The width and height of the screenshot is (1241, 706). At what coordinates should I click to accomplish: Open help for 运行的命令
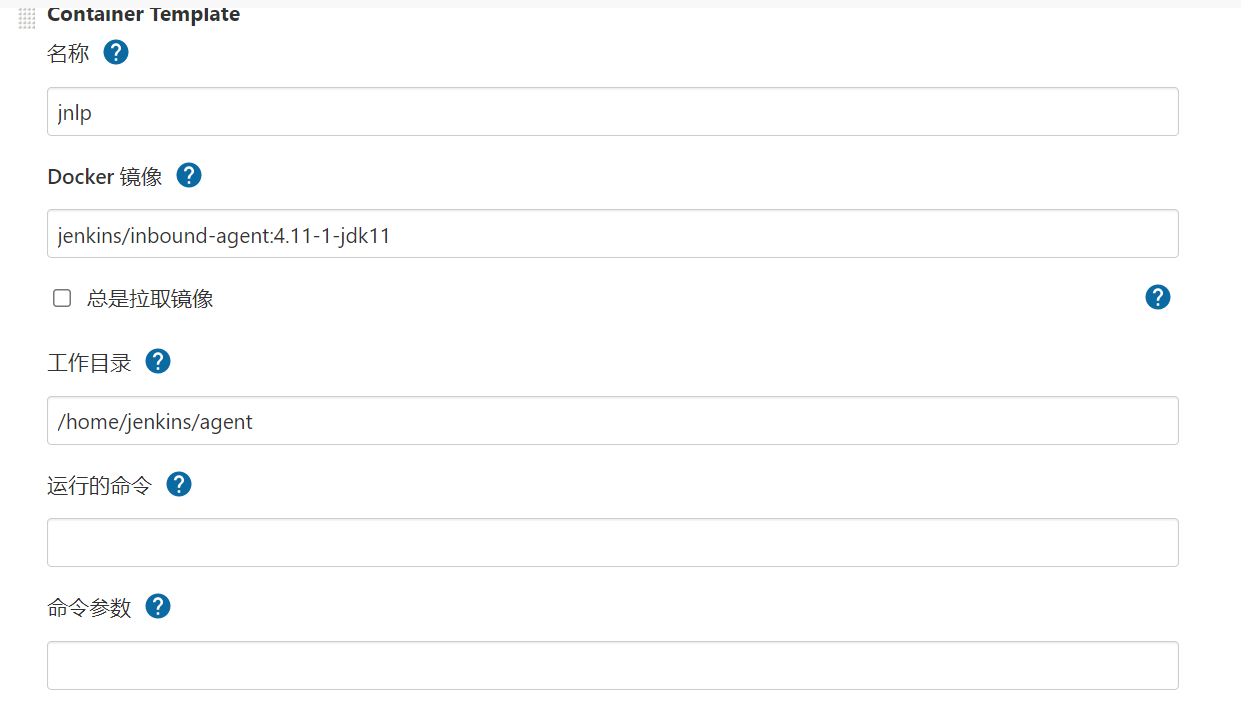point(178,484)
